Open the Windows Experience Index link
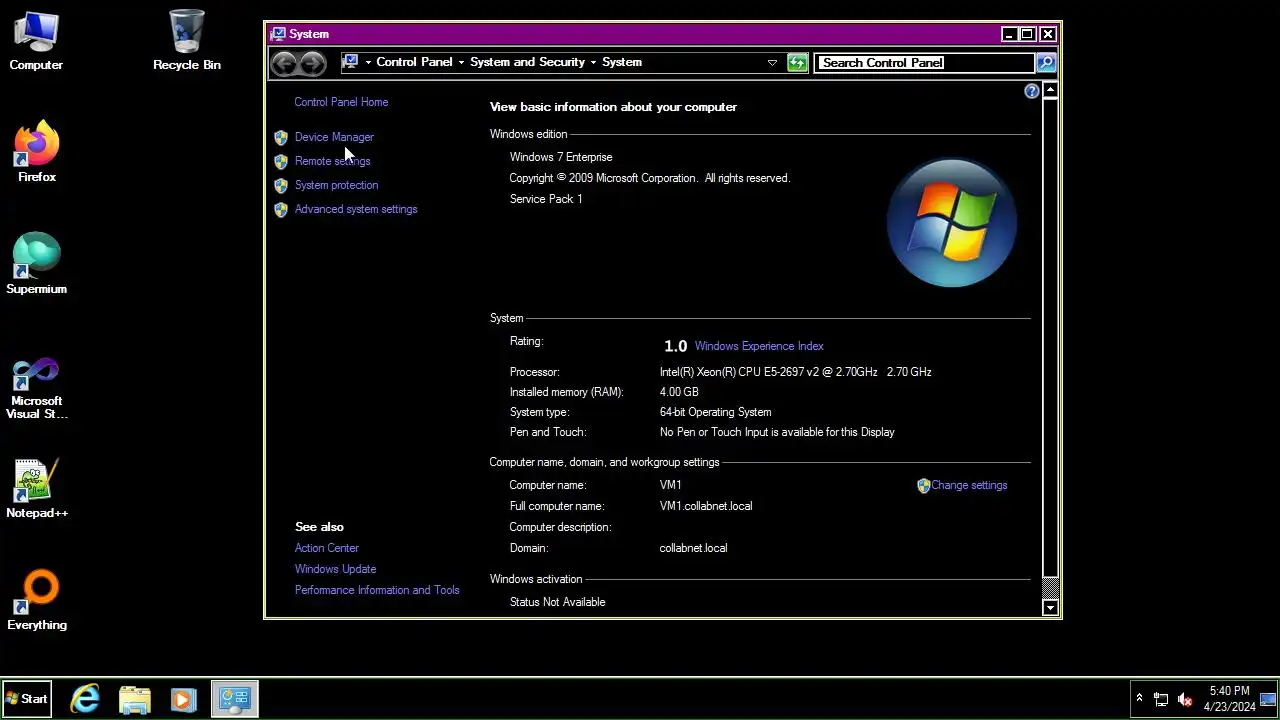This screenshot has width=1280, height=720. point(759,346)
